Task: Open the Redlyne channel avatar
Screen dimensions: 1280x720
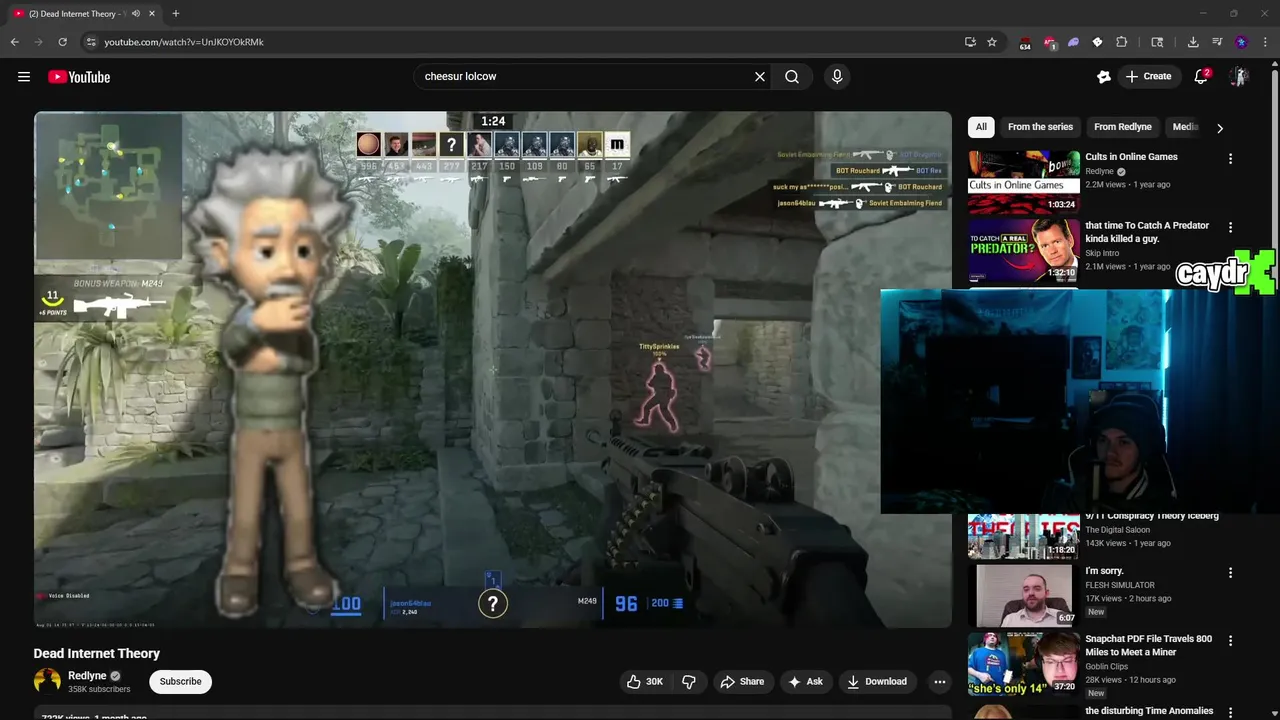Action: point(47,682)
